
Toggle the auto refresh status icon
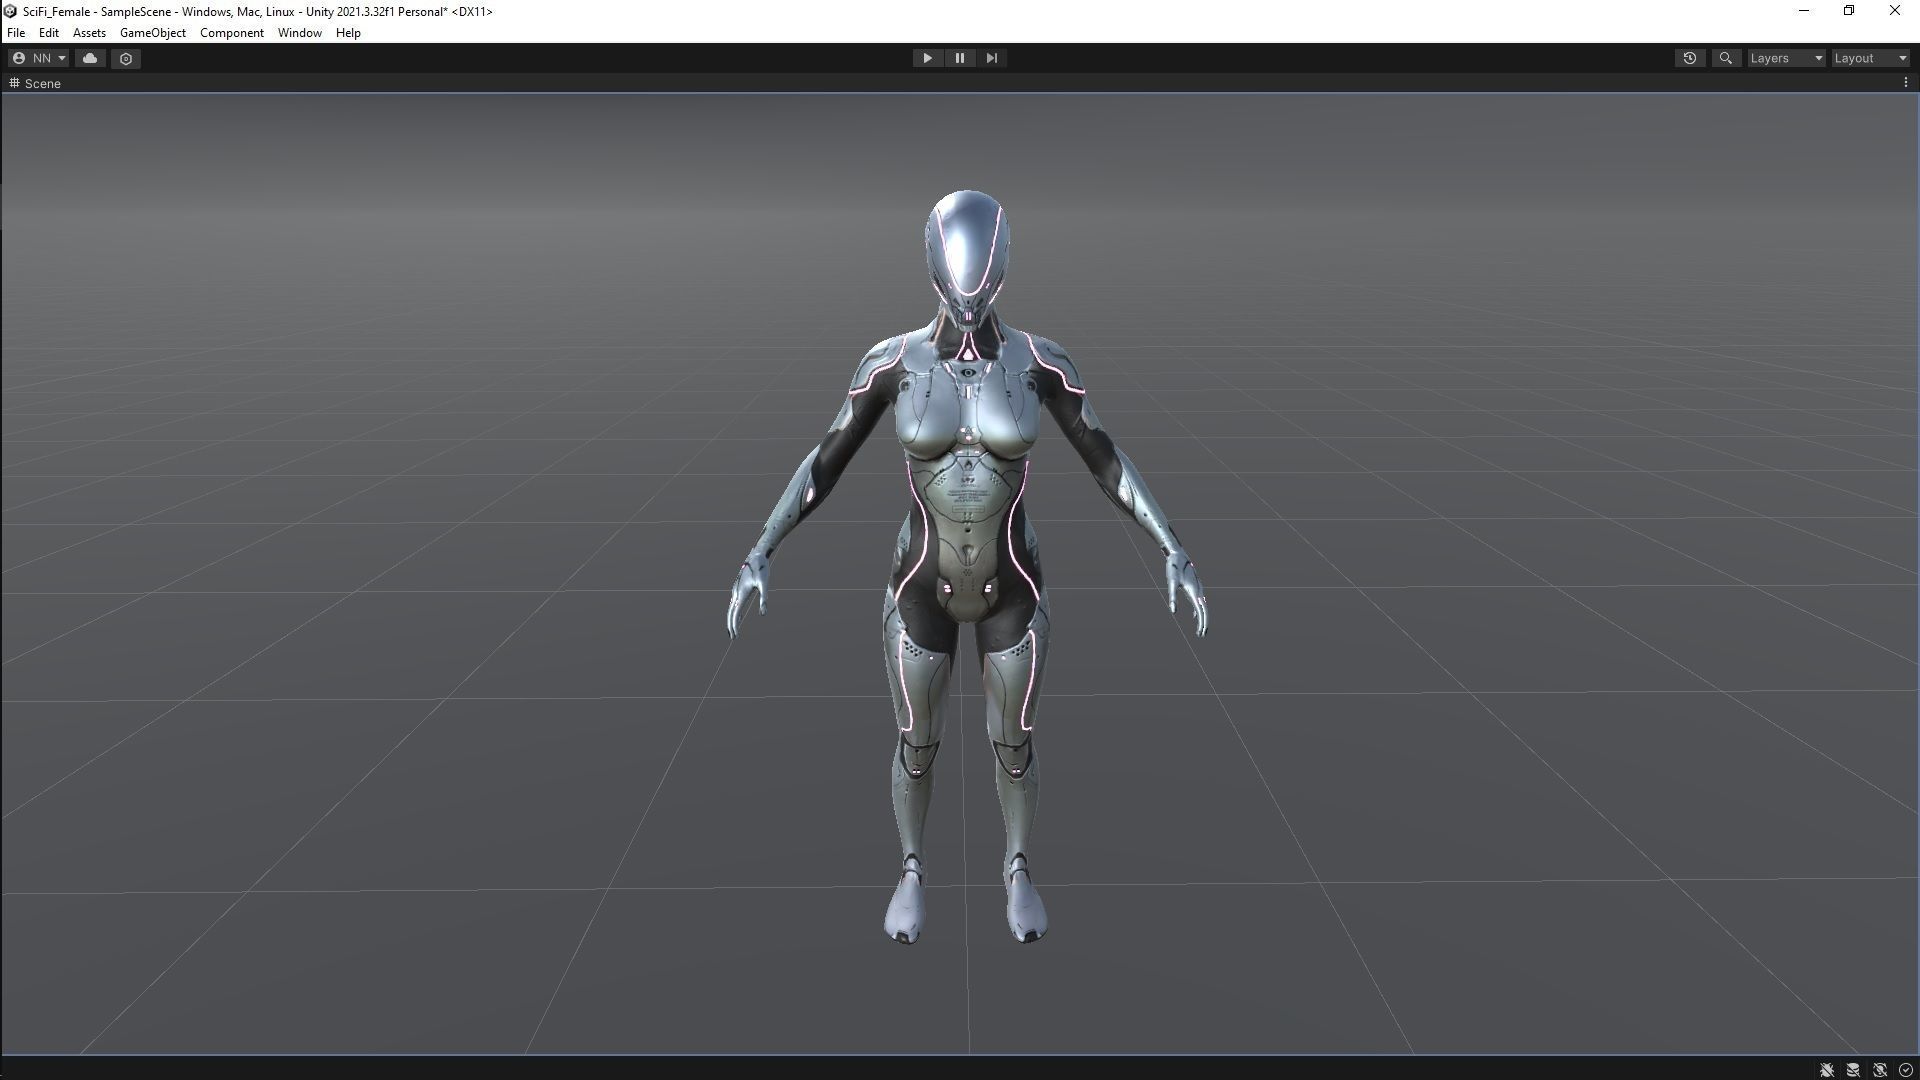(1880, 1069)
